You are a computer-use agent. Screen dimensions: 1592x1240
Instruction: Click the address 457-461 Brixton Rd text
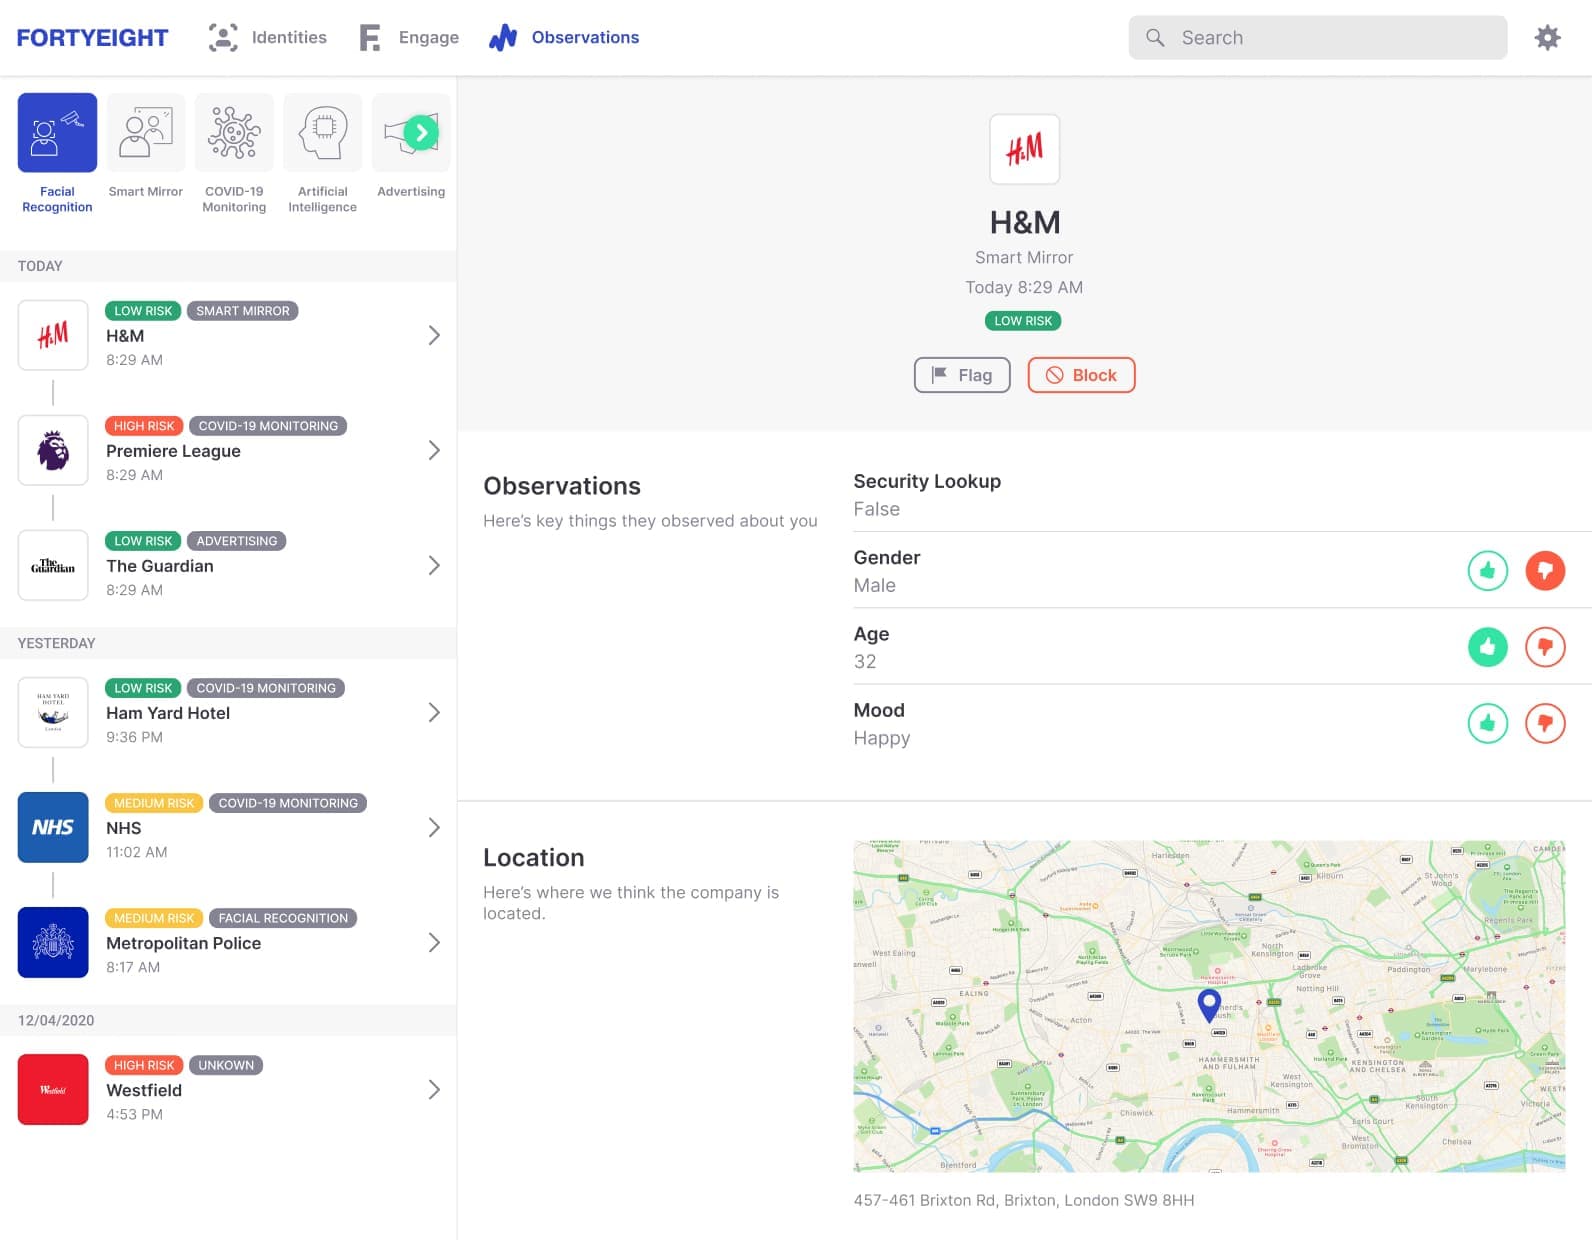coord(1024,1200)
